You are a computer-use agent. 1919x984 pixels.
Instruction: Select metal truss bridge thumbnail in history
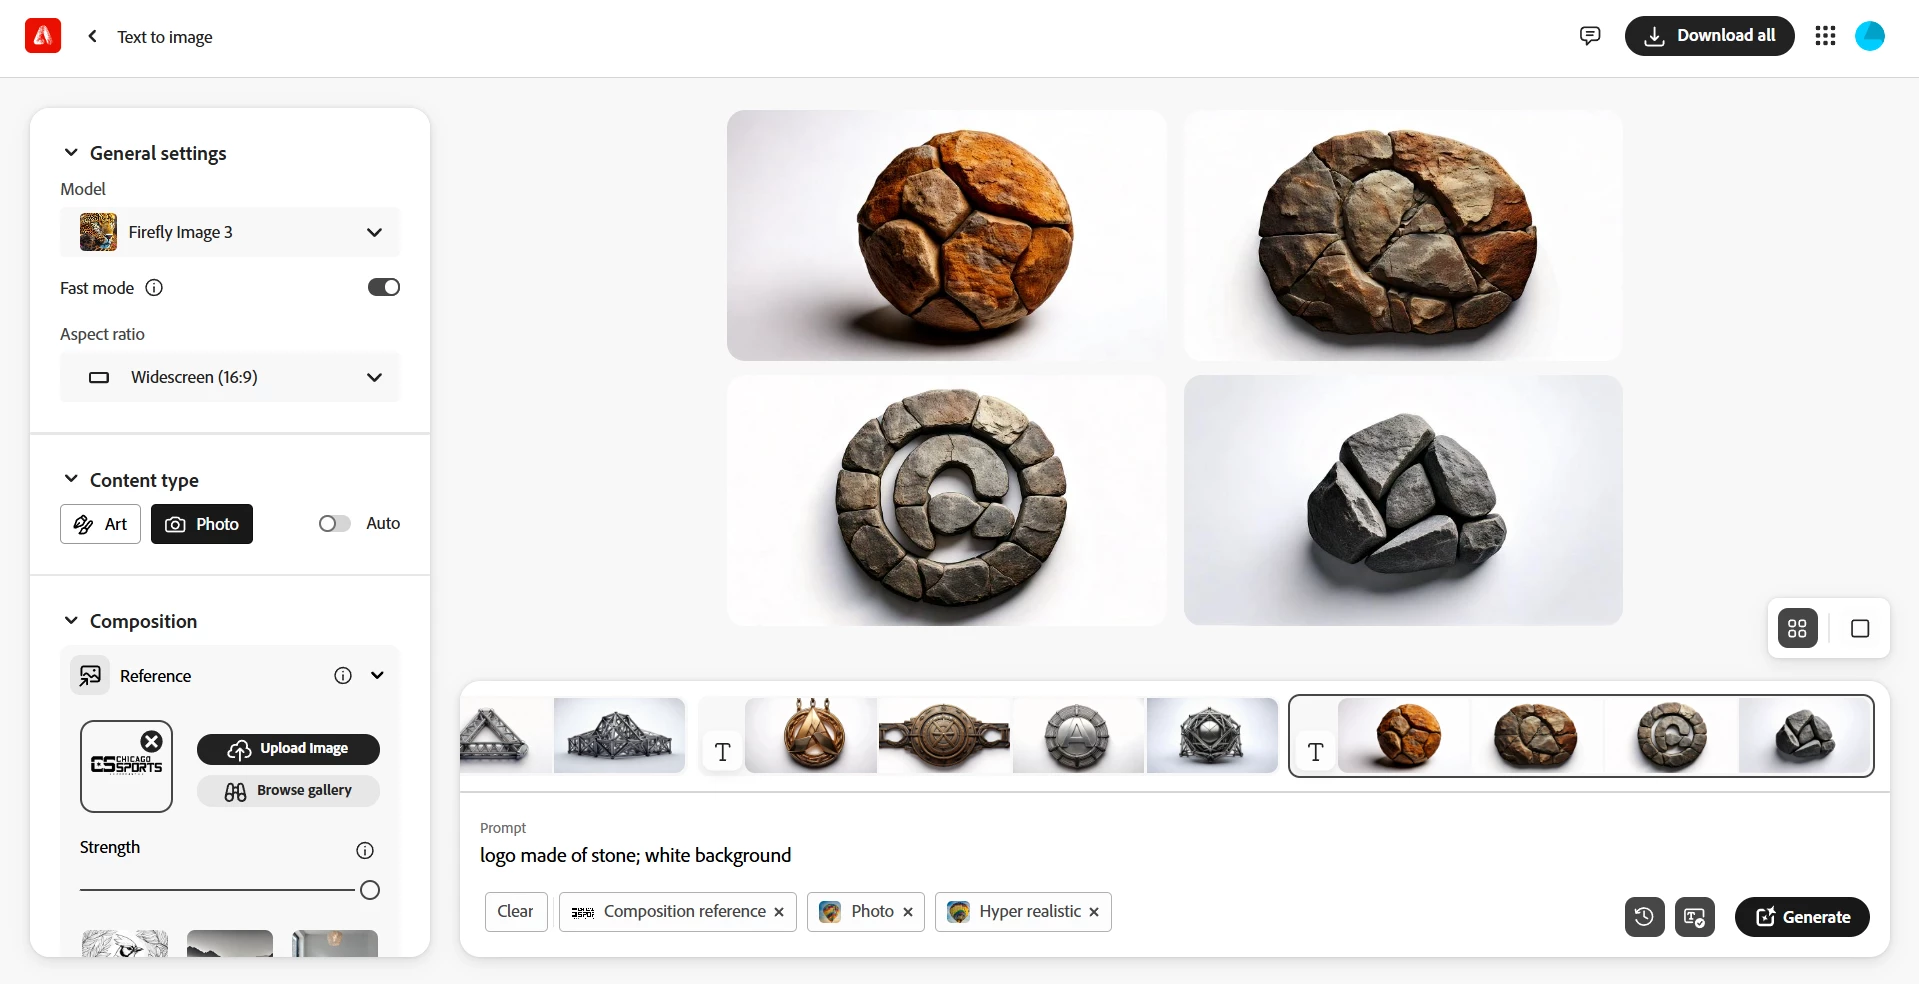(x=619, y=736)
